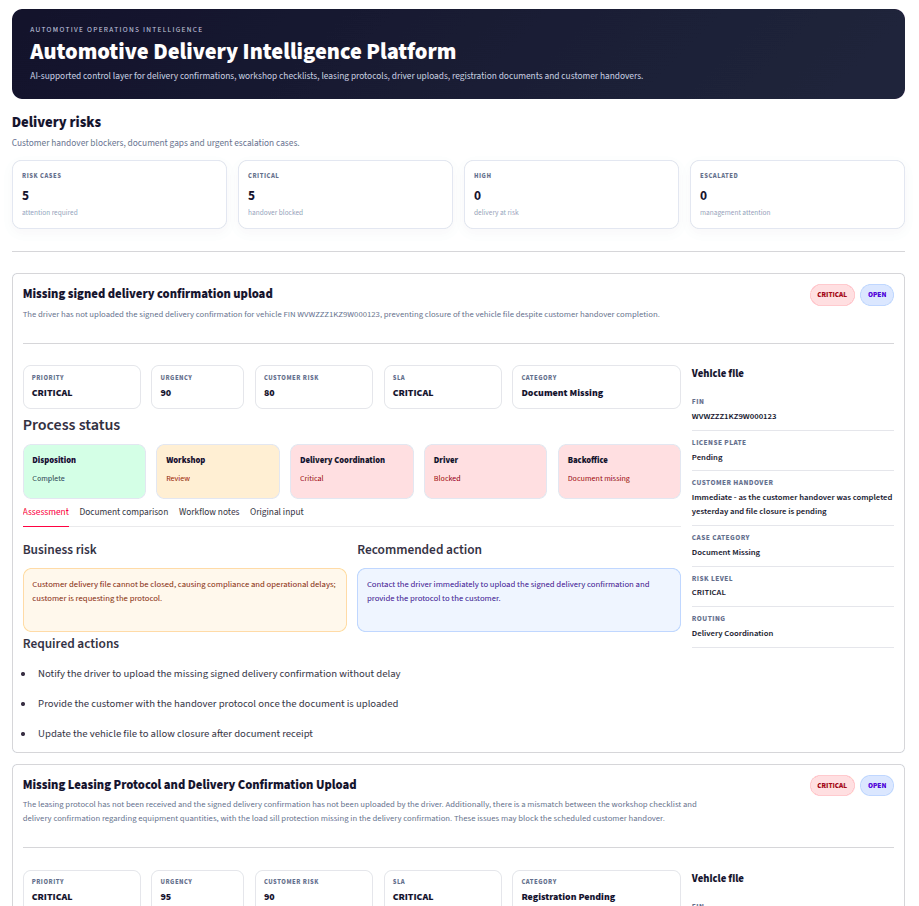Click the License Plate Pending value
The image size is (919, 906).
point(707,457)
